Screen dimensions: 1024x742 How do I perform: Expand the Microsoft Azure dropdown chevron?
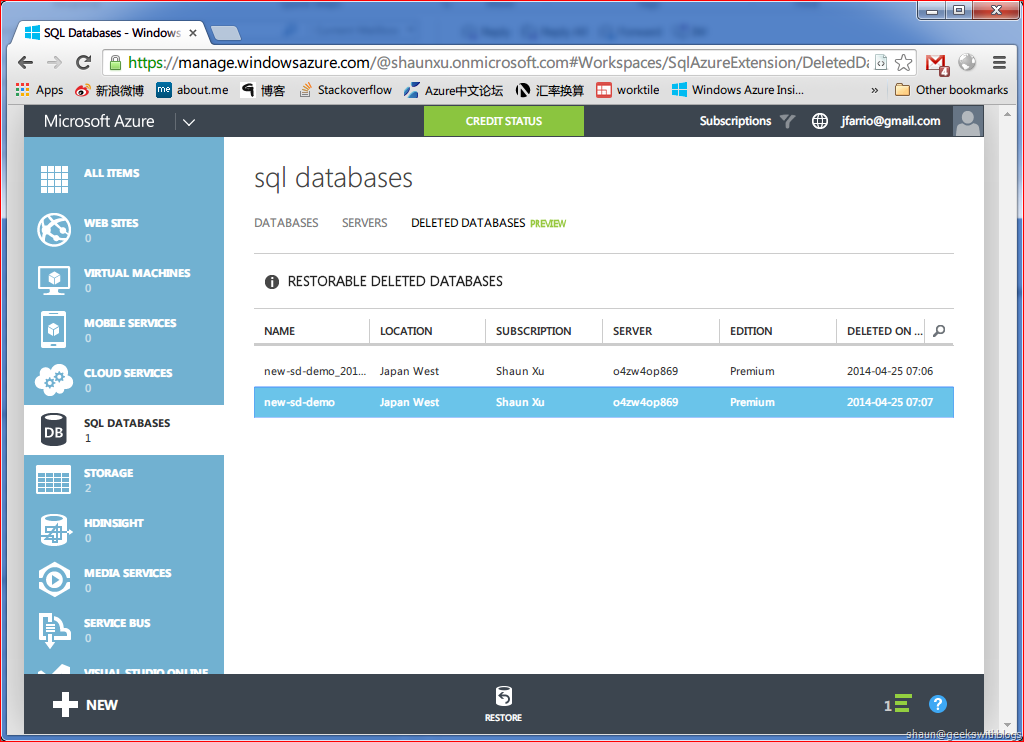(x=189, y=122)
